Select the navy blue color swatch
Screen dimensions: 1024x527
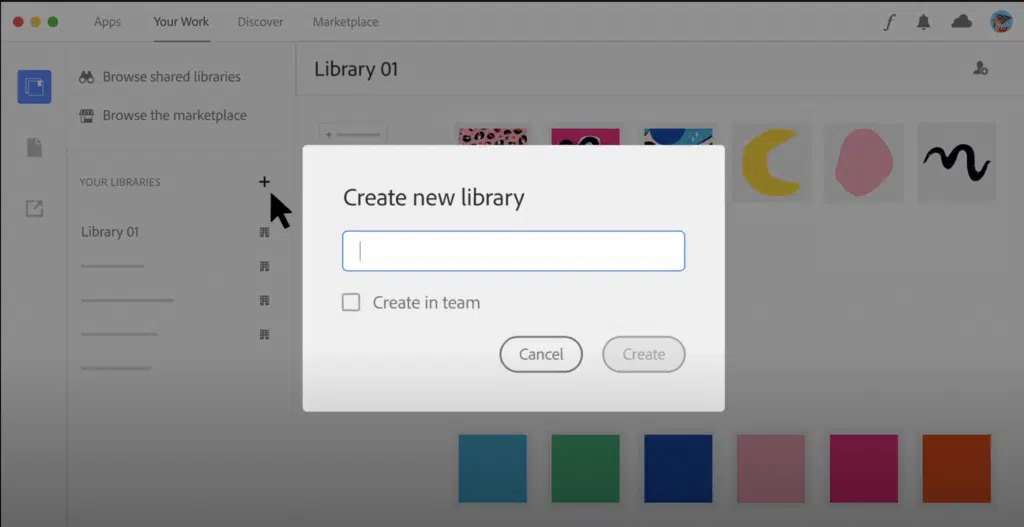tap(678, 469)
